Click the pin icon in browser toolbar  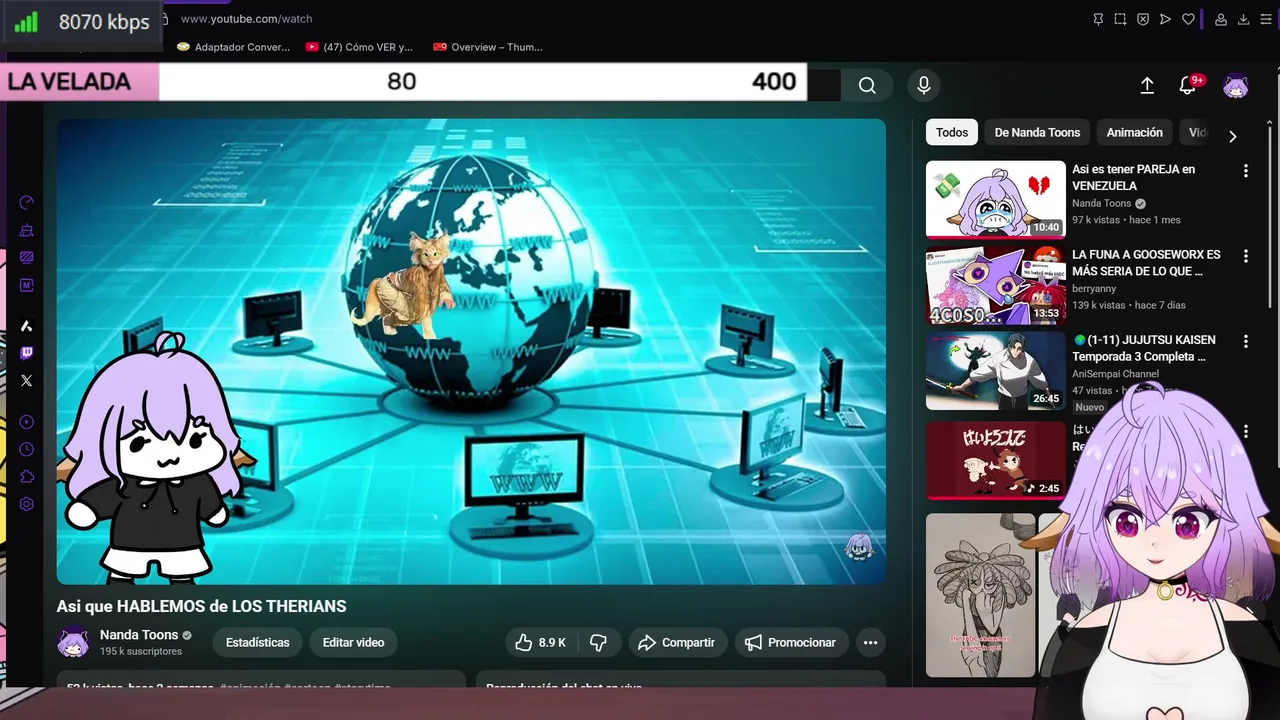[x=1098, y=19]
